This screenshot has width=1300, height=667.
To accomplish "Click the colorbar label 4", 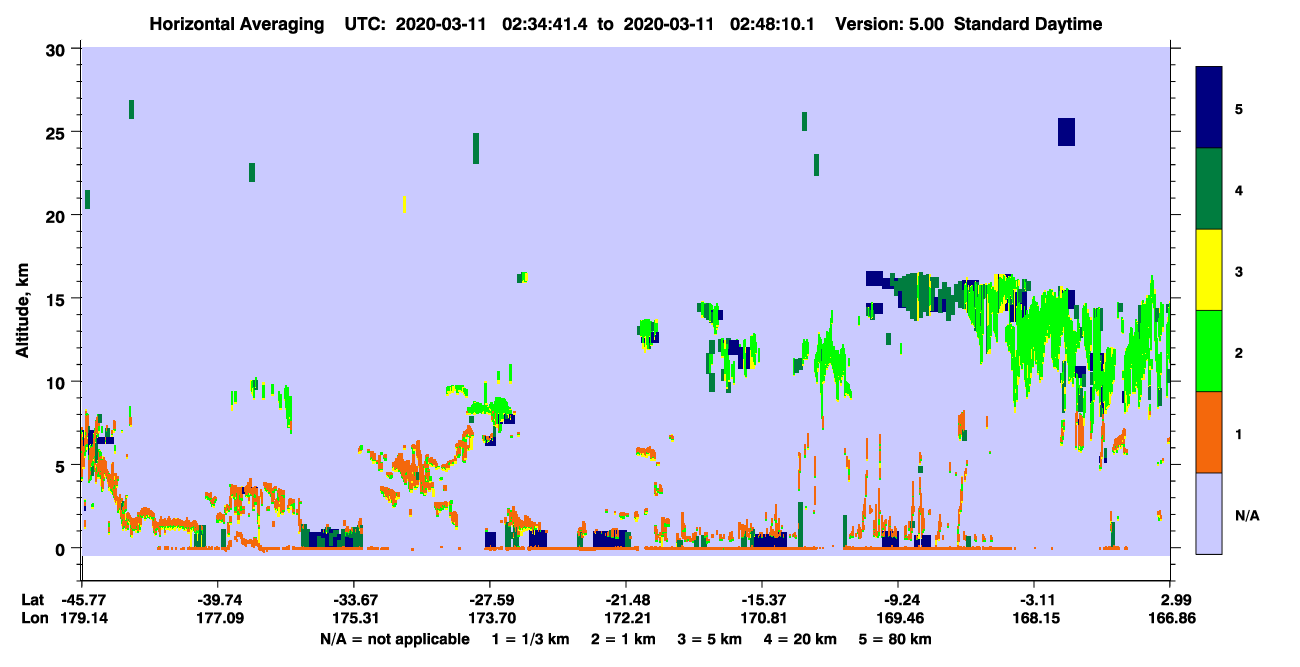I will (1238, 190).
